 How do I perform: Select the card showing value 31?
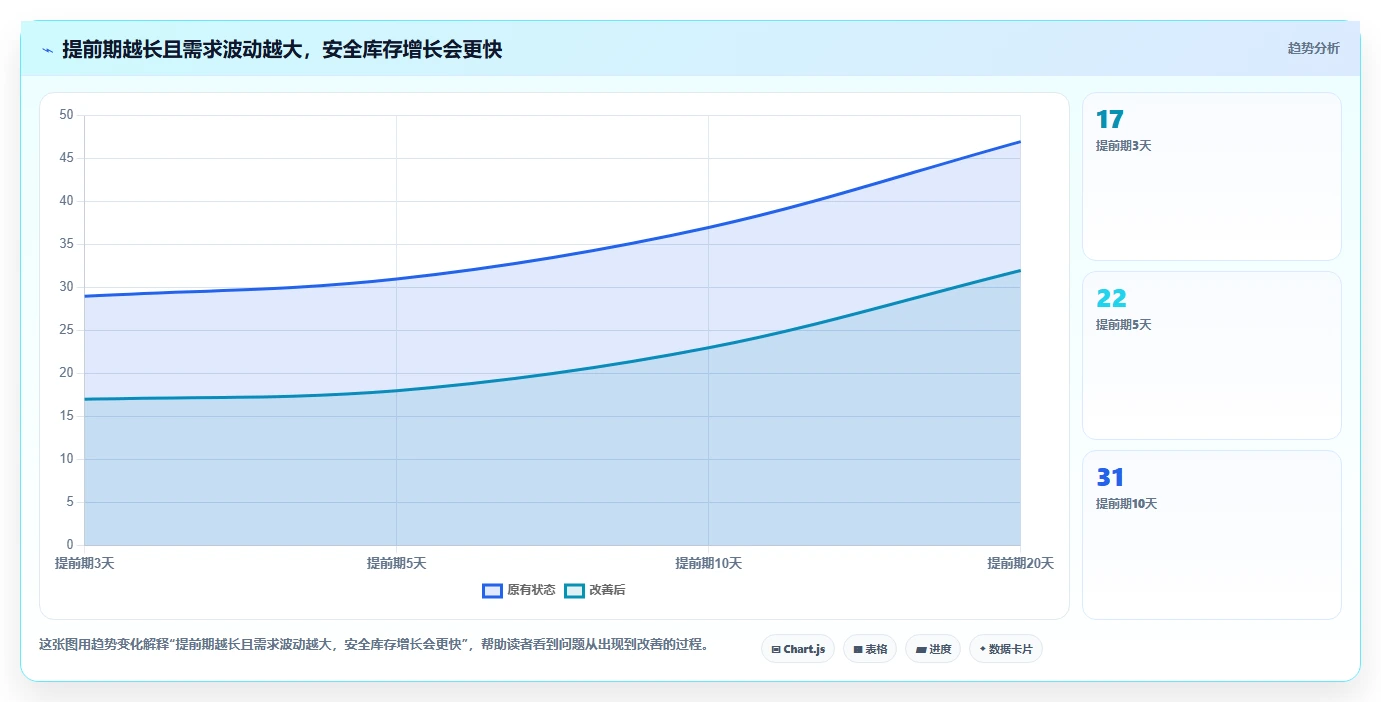click(1211, 535)
